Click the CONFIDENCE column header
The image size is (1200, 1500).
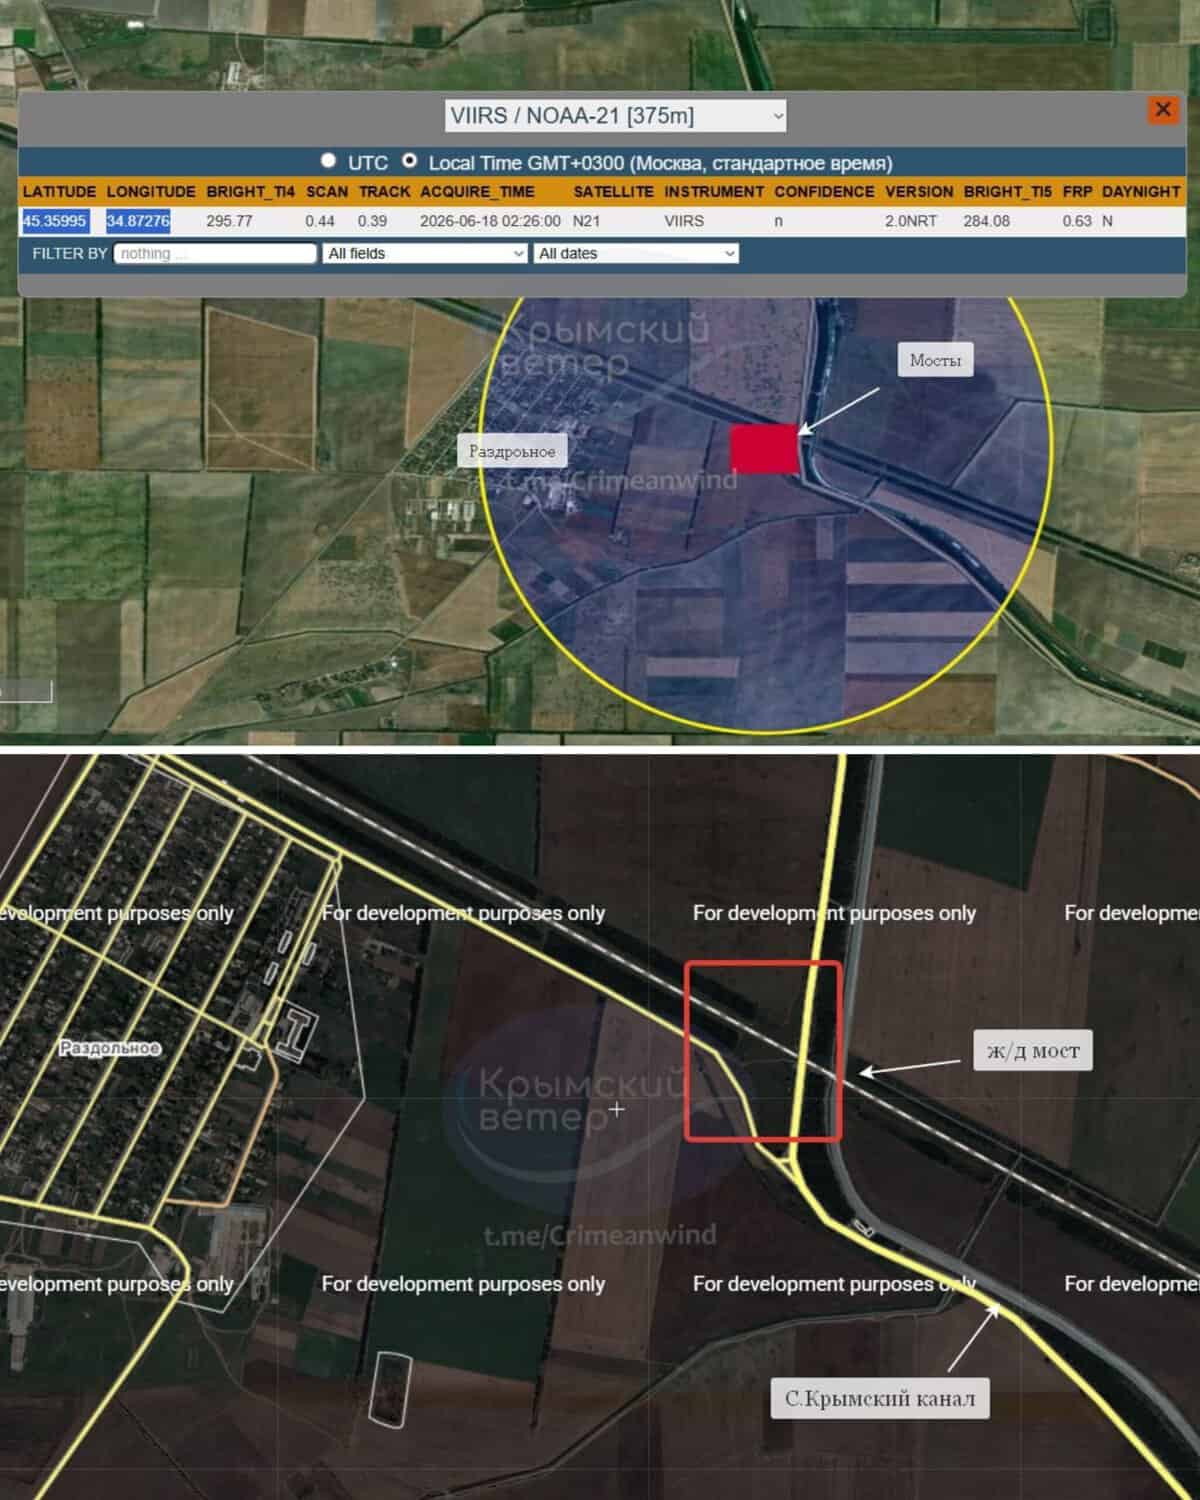coord(824,192)
